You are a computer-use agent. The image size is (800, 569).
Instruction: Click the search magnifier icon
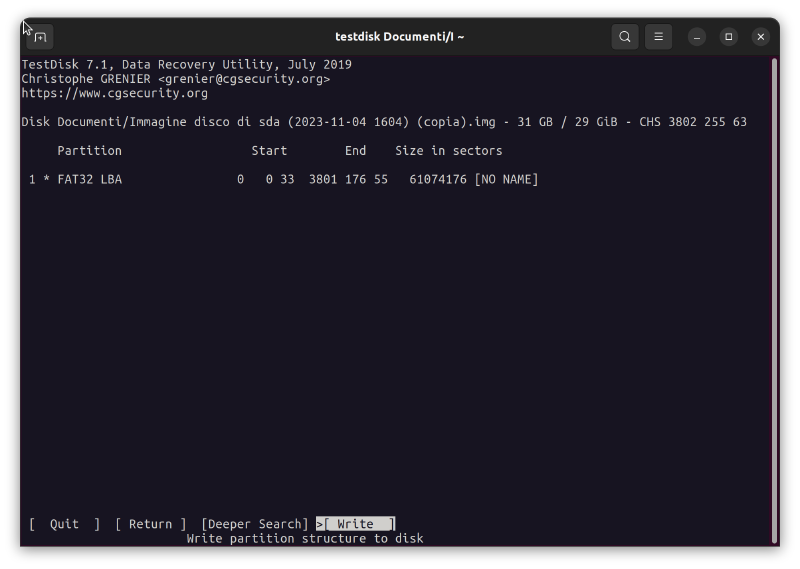tap(625, 37)
